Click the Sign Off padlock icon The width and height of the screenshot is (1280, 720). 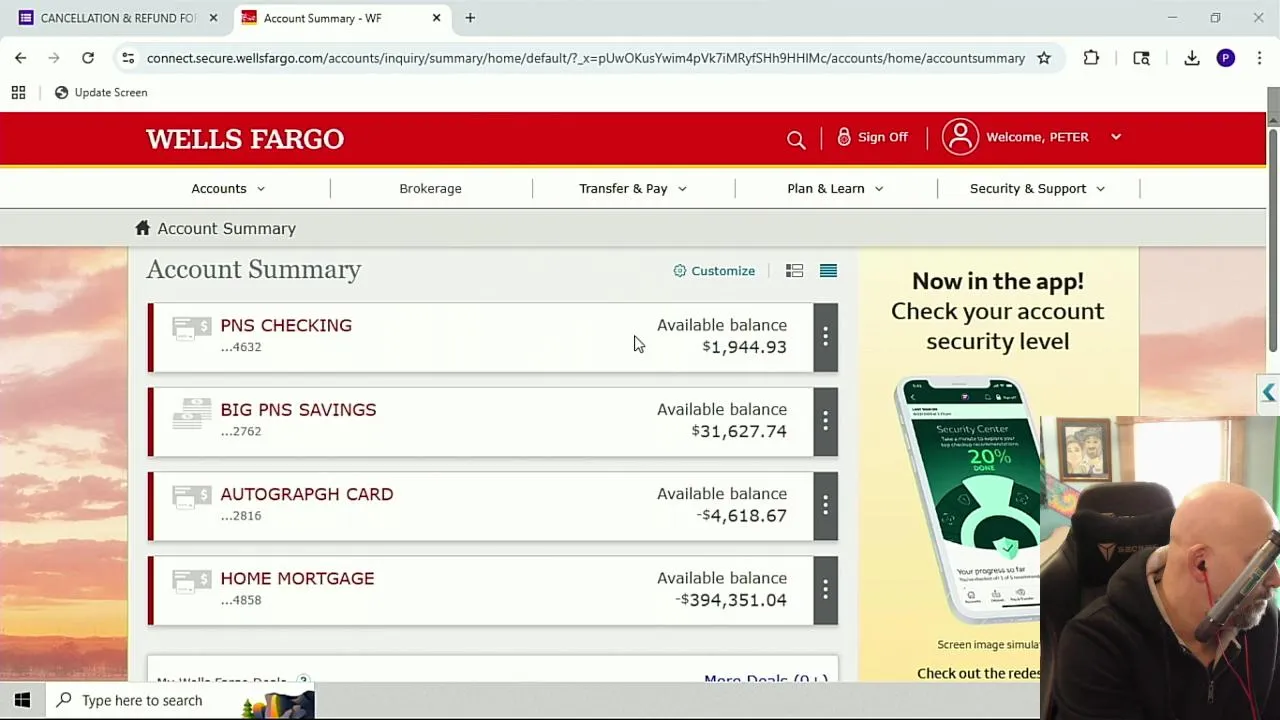pos(844,137)
